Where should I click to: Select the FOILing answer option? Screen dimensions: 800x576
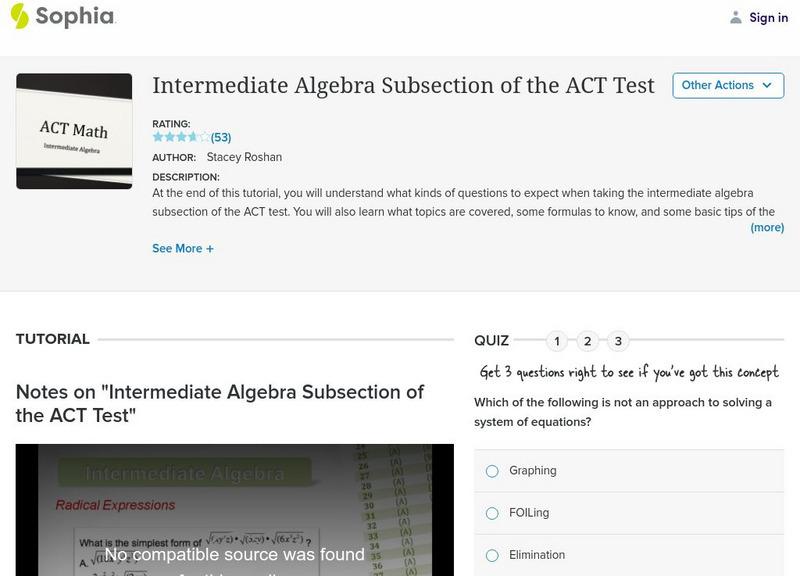pyautogui.click(x=492, y=513)
